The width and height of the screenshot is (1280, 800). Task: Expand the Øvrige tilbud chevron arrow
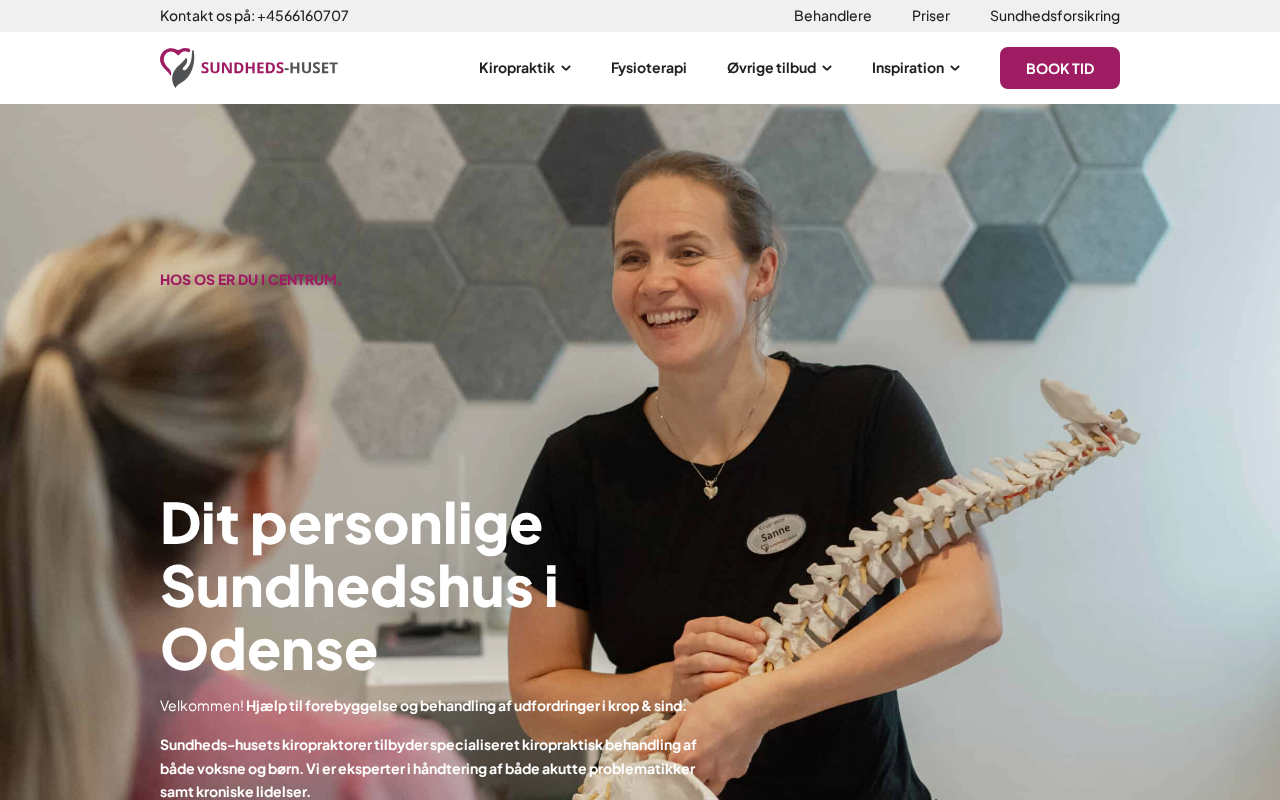(x=827, y=68)
